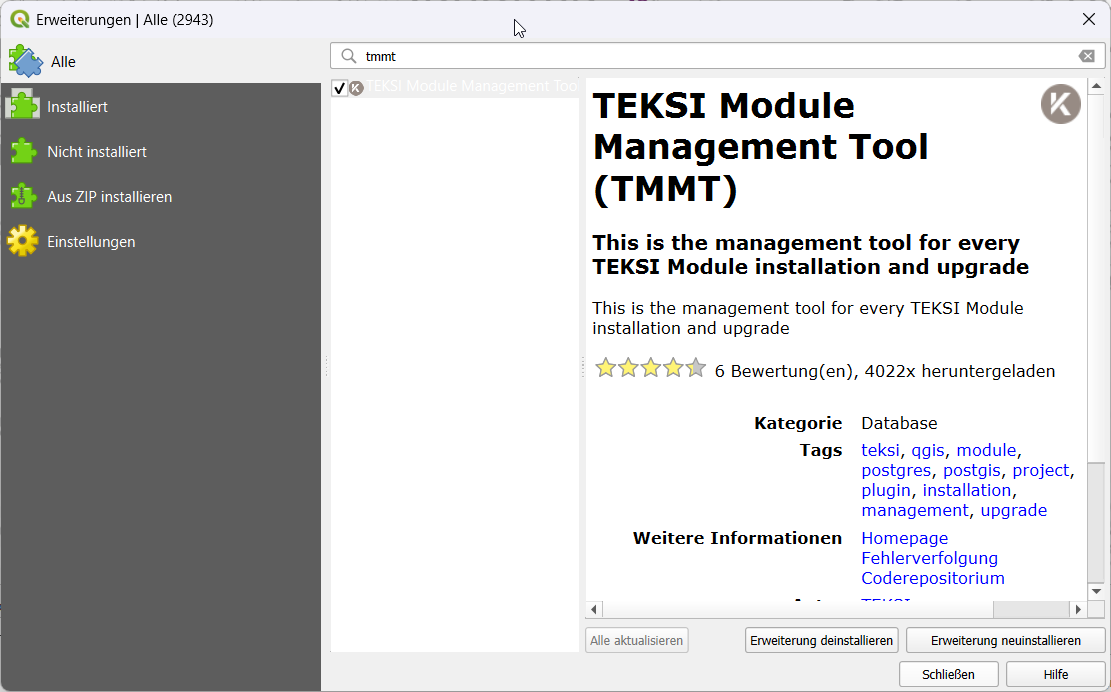Click the plugin tag link
This screenshot has width=1111, height=692.
tap(886, 490)
